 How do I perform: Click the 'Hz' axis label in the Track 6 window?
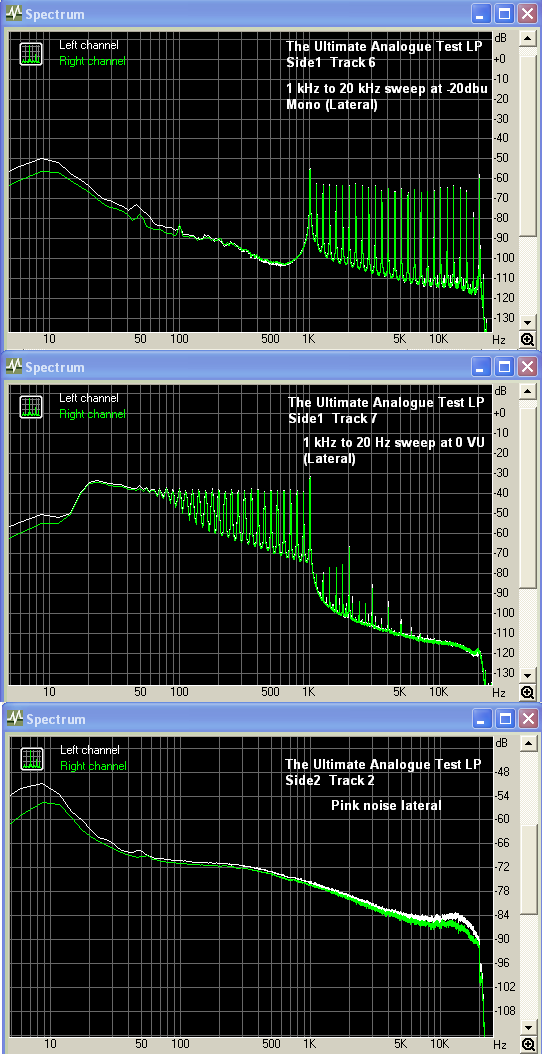(498, 339)
